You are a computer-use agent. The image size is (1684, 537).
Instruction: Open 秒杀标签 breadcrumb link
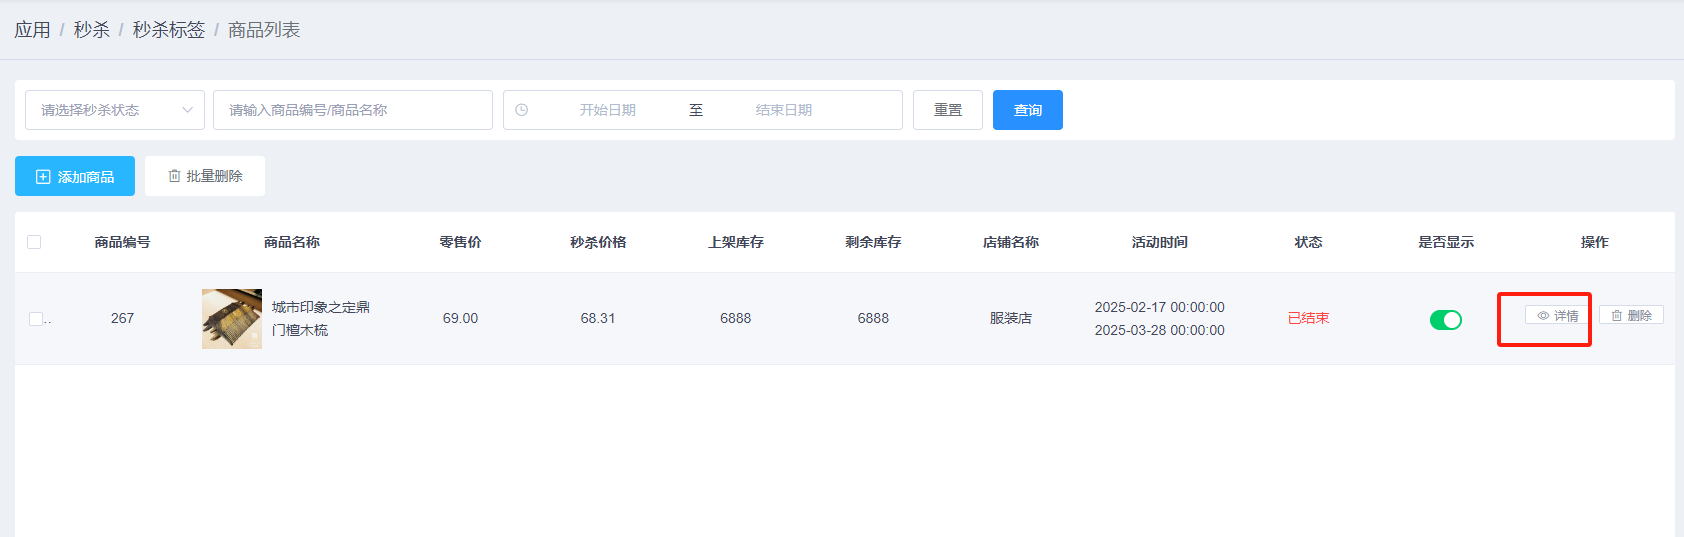(168, 30)
